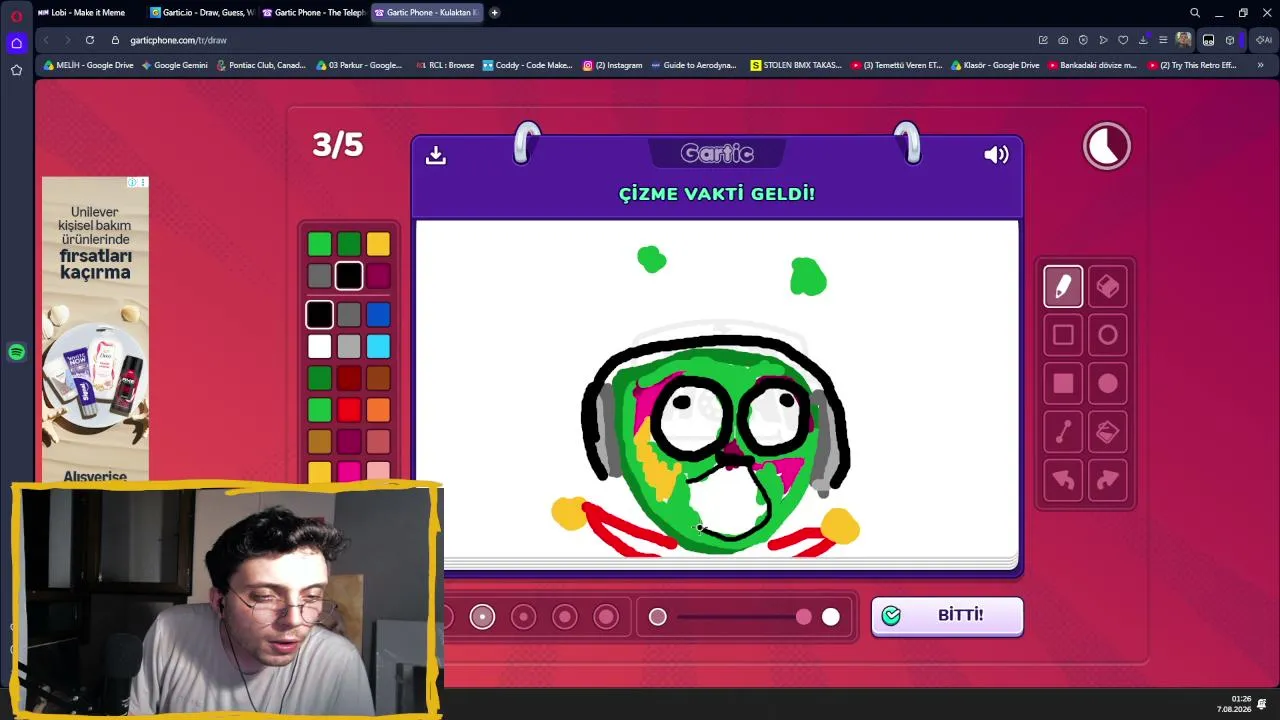Screen dimensions: 1280x720
Task: Pick the blue color swatch
Action: (x=378, y=315)
